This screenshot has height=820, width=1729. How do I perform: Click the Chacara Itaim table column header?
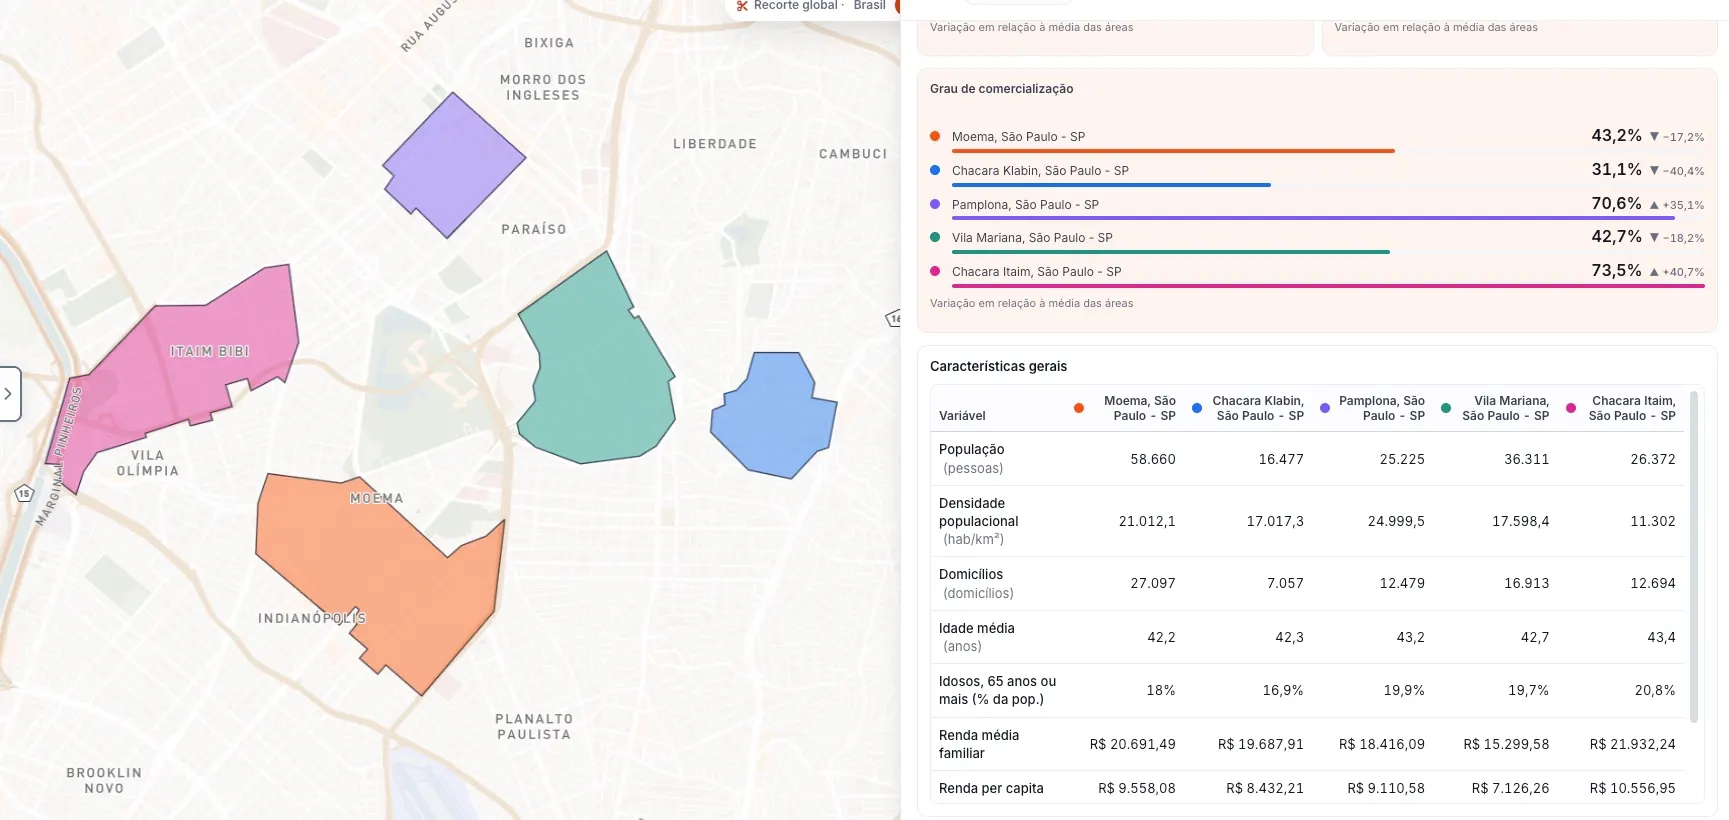pyautogui.click(x=1632, y=408)
